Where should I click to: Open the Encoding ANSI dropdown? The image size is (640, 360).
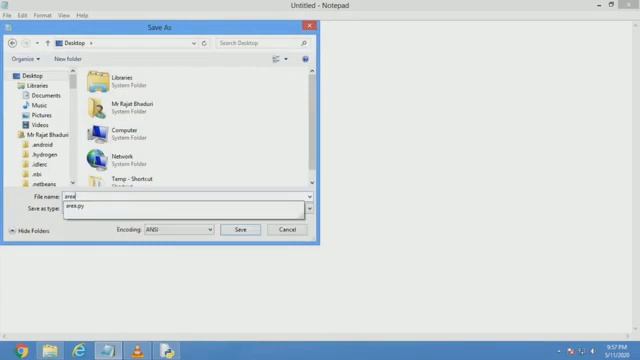point(179,230)
